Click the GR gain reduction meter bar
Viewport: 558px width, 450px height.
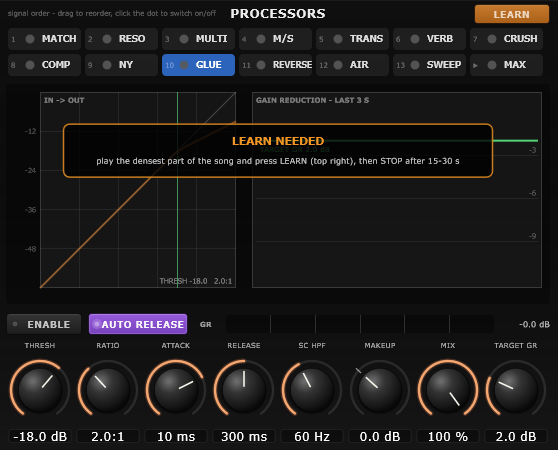tap(360, 324)
